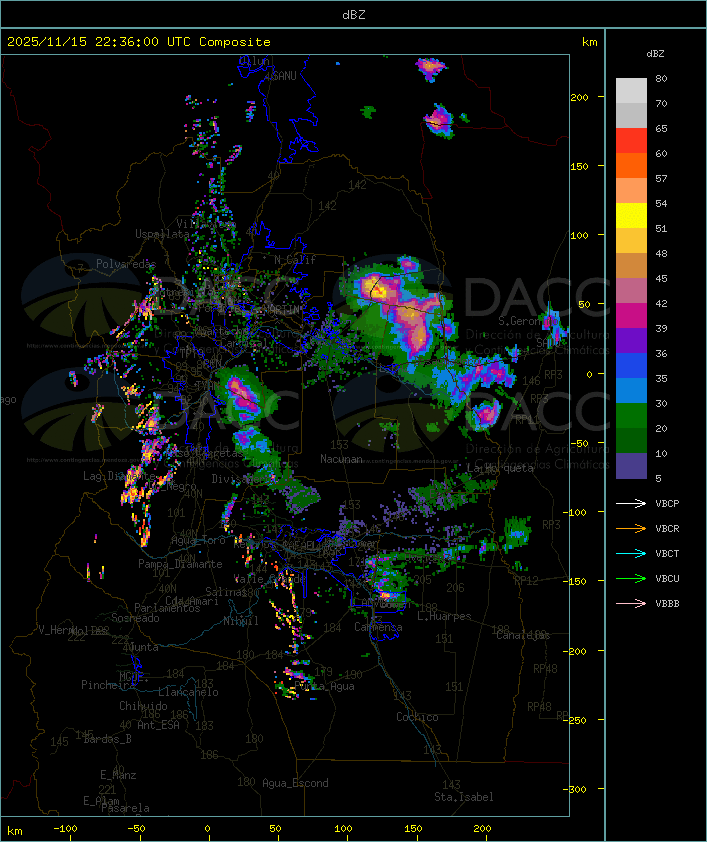Select the gold 51-48 dBZ swatch
Viewport: 707px width, 842px height.
coord(631,241)
